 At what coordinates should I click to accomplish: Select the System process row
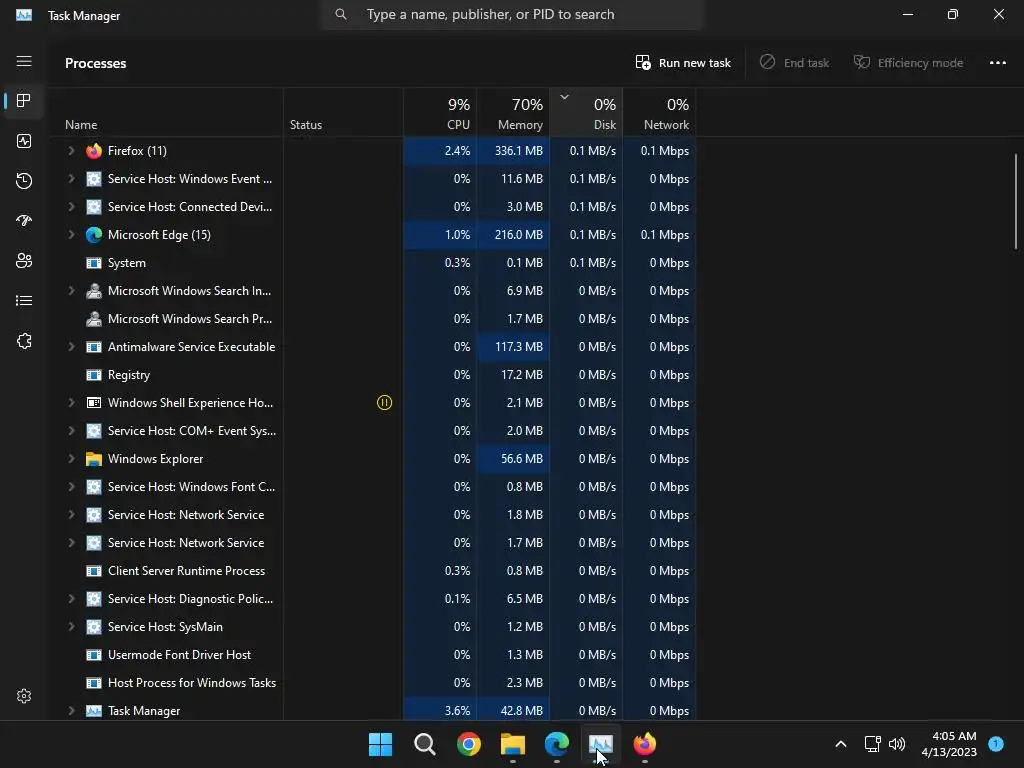point(373,263)
